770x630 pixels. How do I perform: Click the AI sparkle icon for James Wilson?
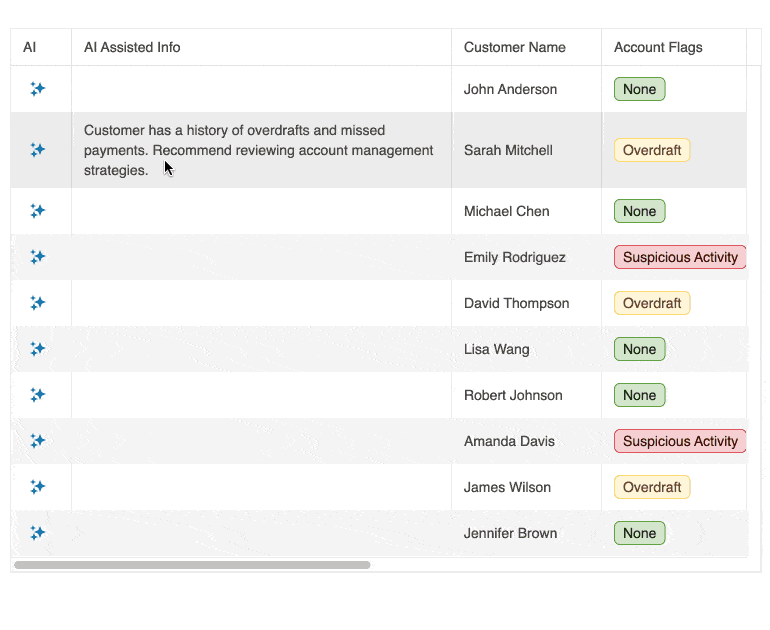pyautogui.click(x=38, y=487)
